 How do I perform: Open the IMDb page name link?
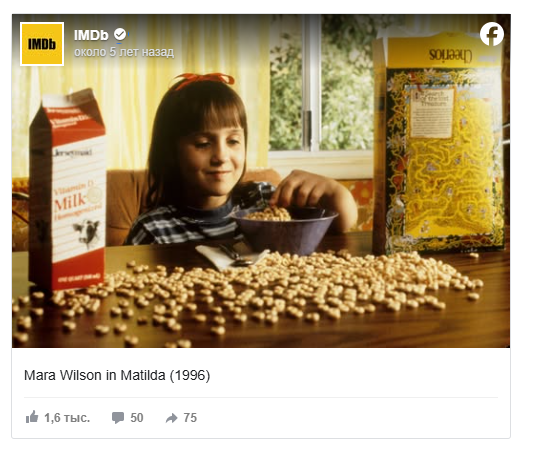point(91,35)
